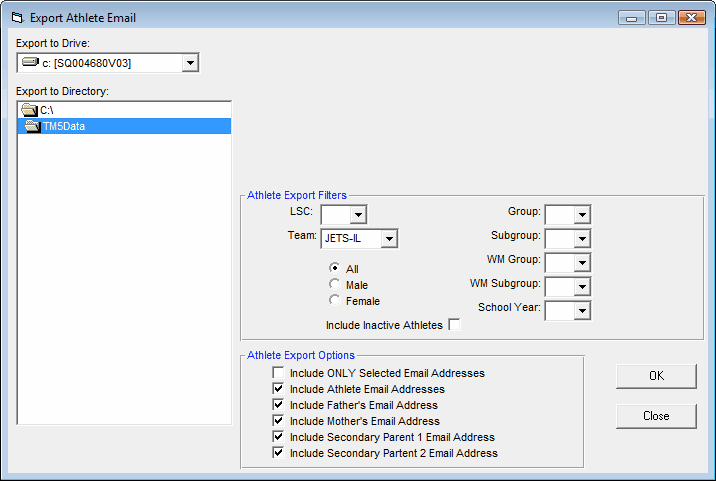Check Include ONLY Selected Email Addresses
The width and height of the screenshot is (716, 481).
tap(278, 372)
